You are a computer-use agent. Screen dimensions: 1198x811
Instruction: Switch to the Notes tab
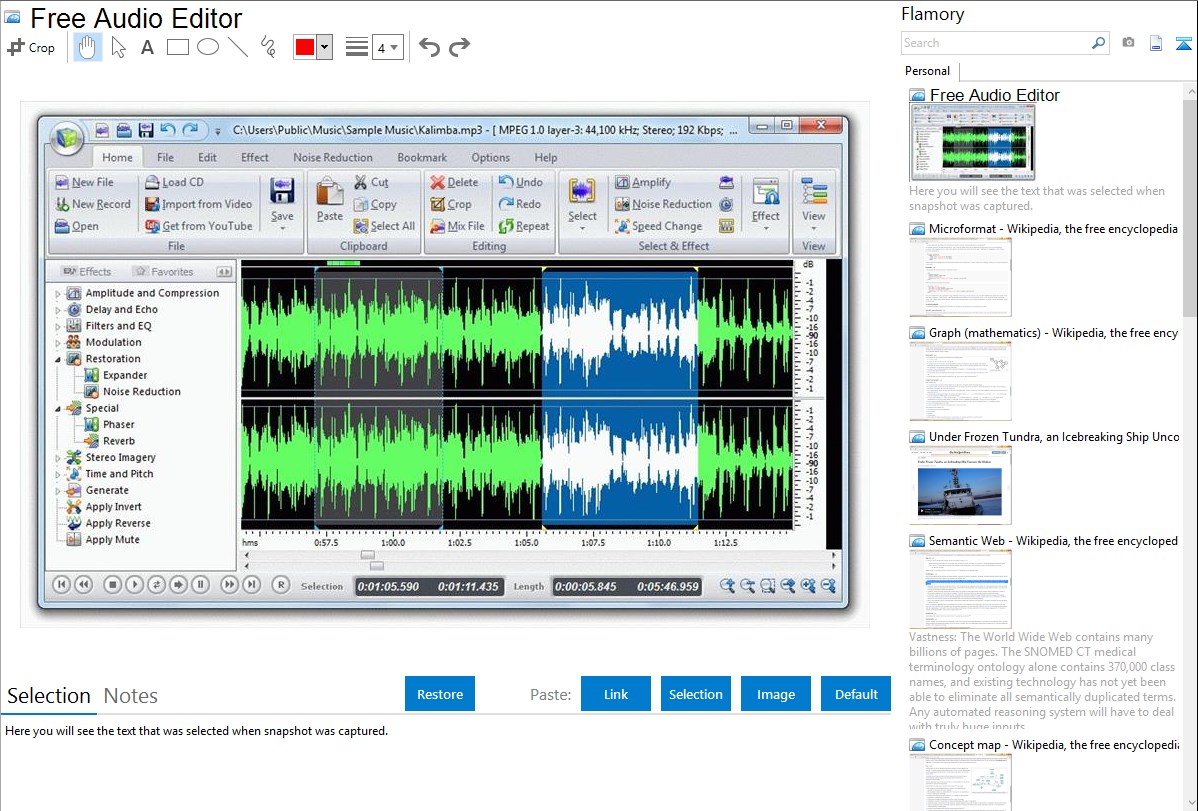[130, 696]
